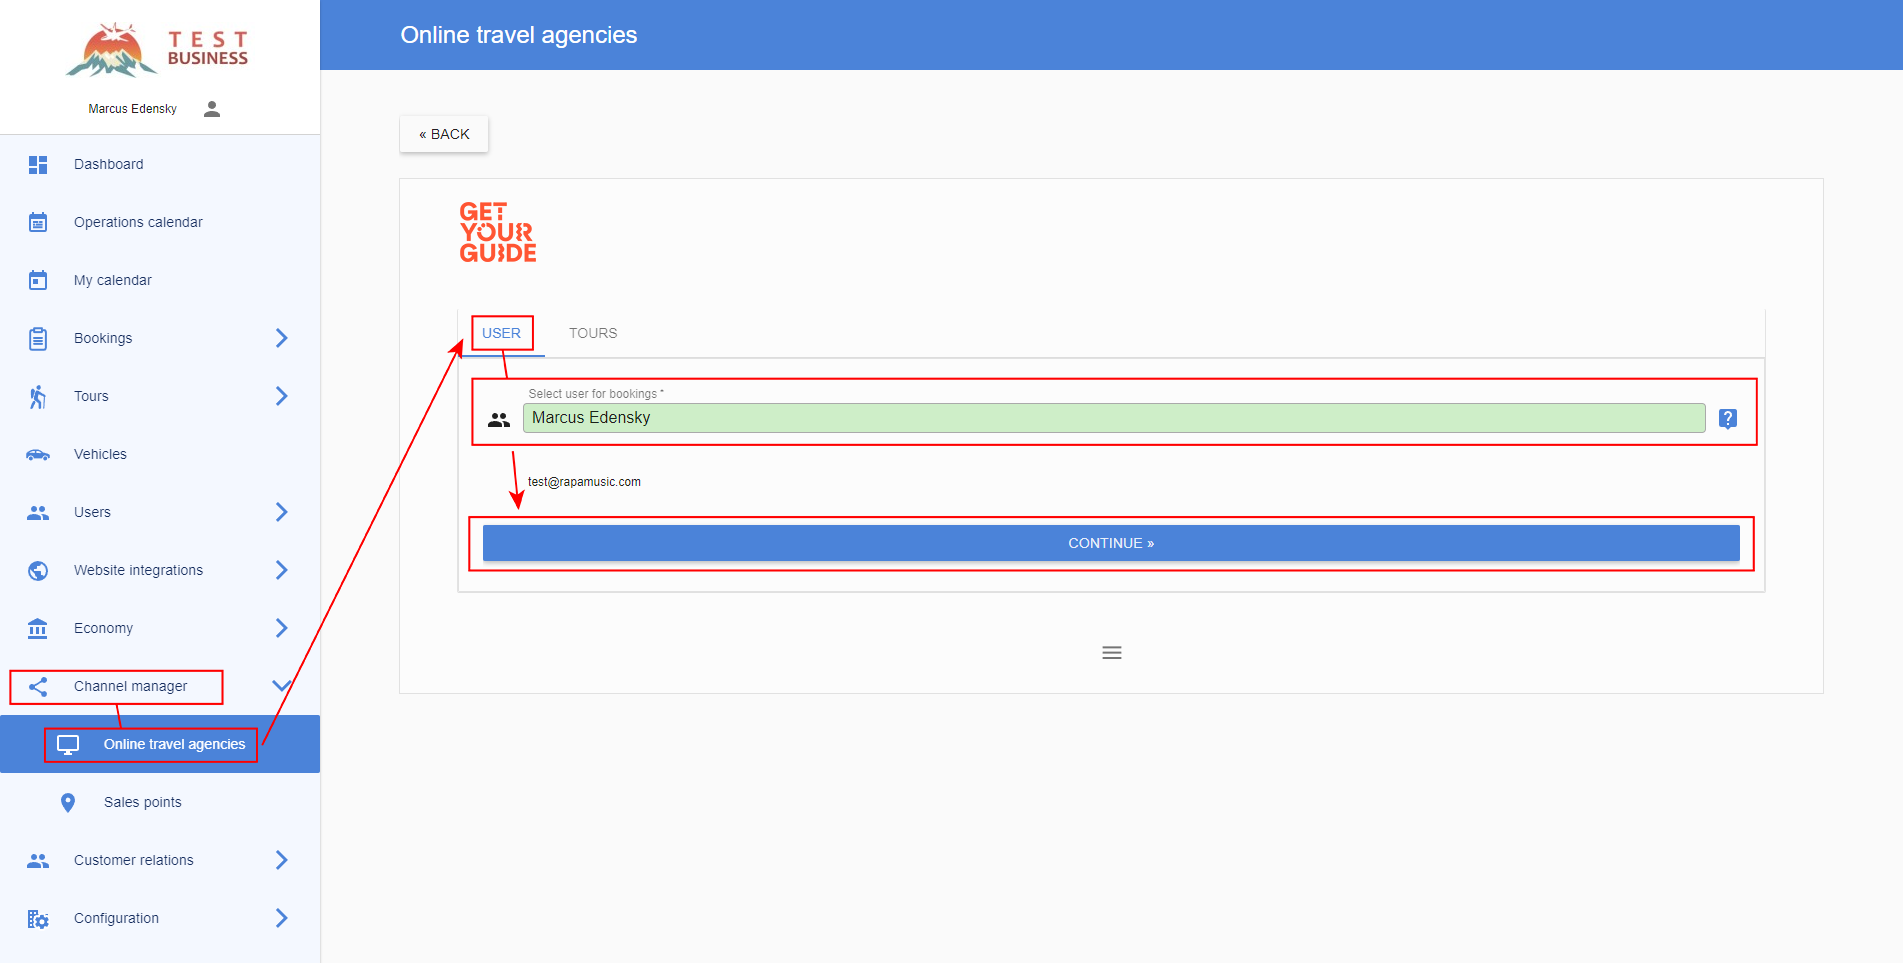Click the GetYourGuide logo

[x=498, y=233]
